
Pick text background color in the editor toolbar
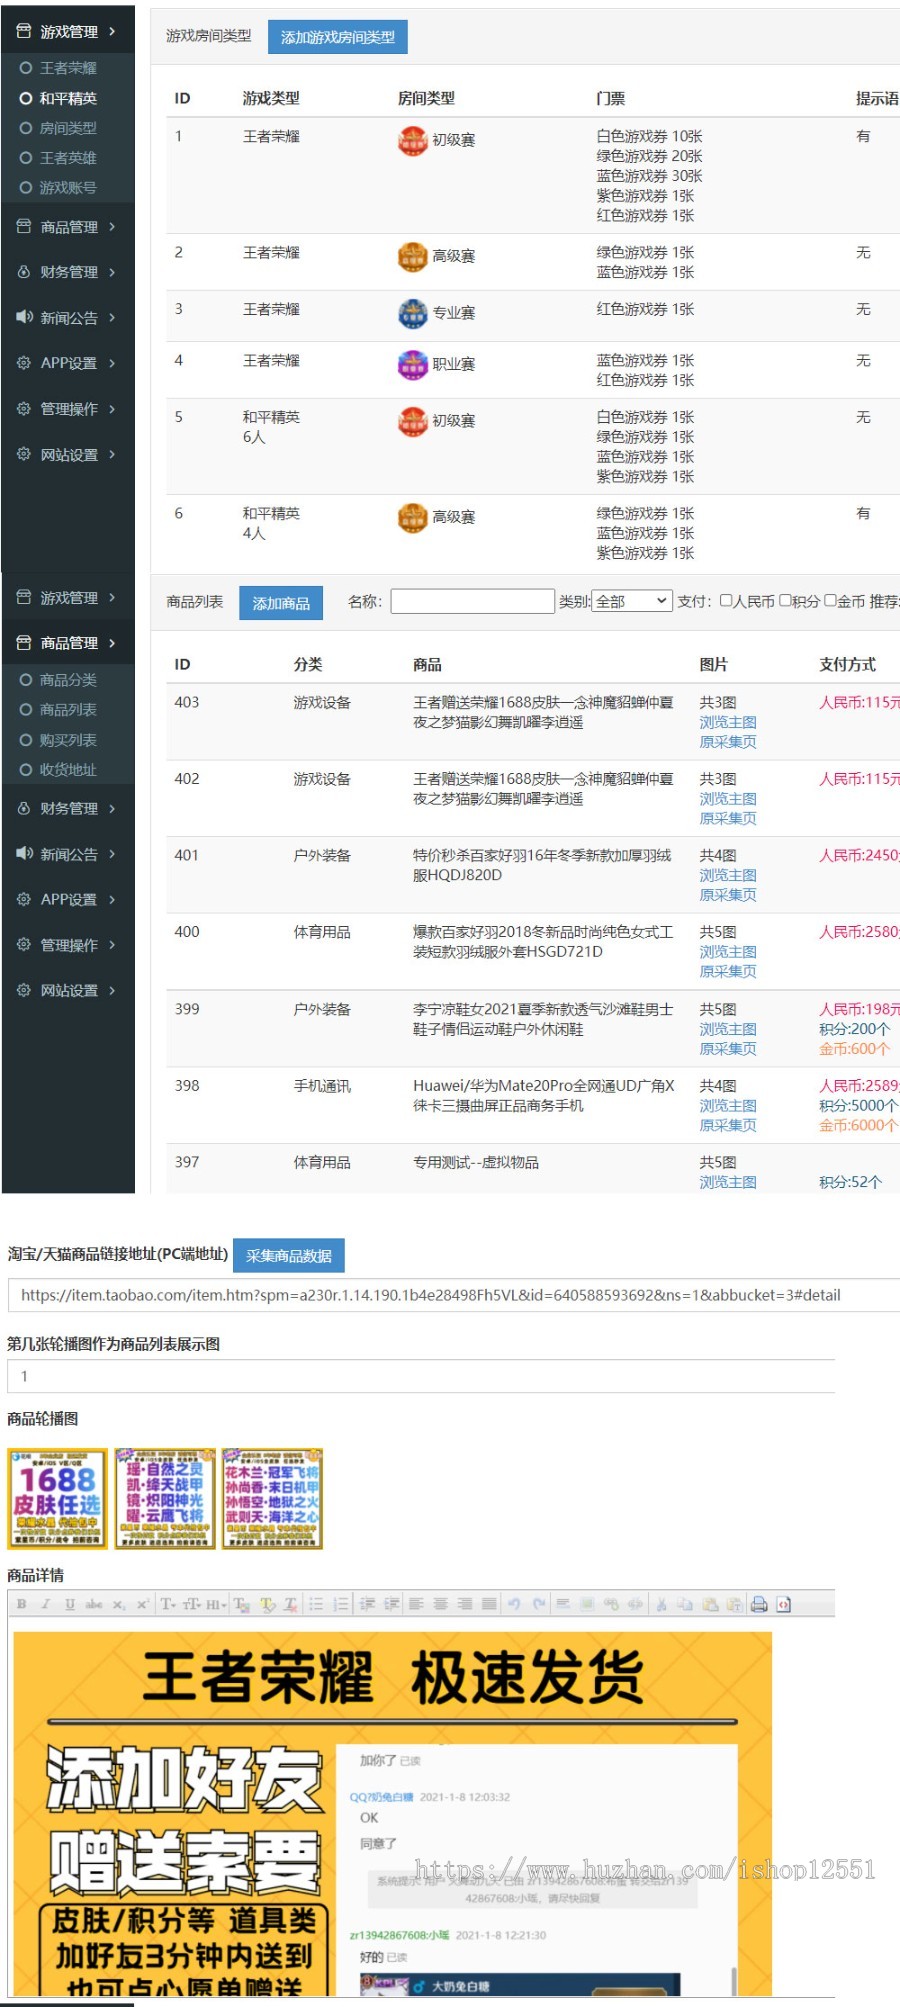point(267,1604)
